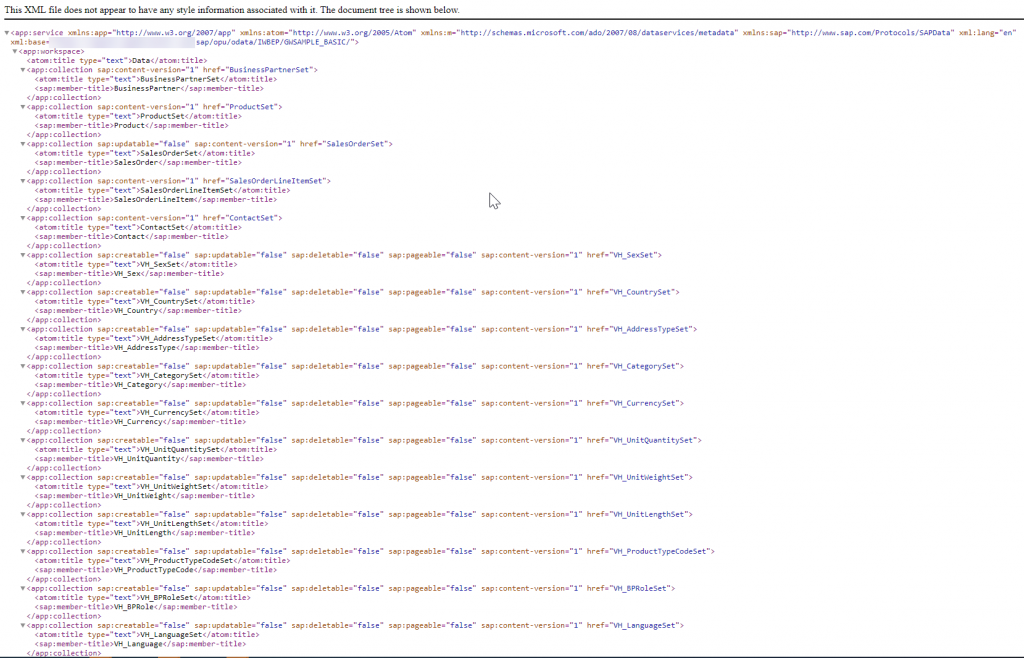Click the member-title 'SalesOrderLineItem' line
This screenshot has width=1024, height=658.
coord(155,200)
